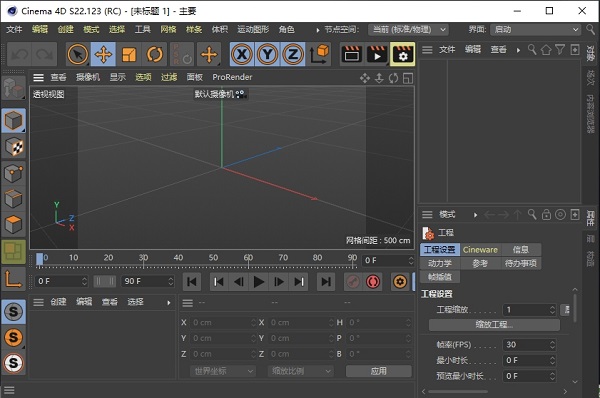Expand more Attribute Manager 模式 arrow
Screen dimensions: 600x398
(475, 215)
